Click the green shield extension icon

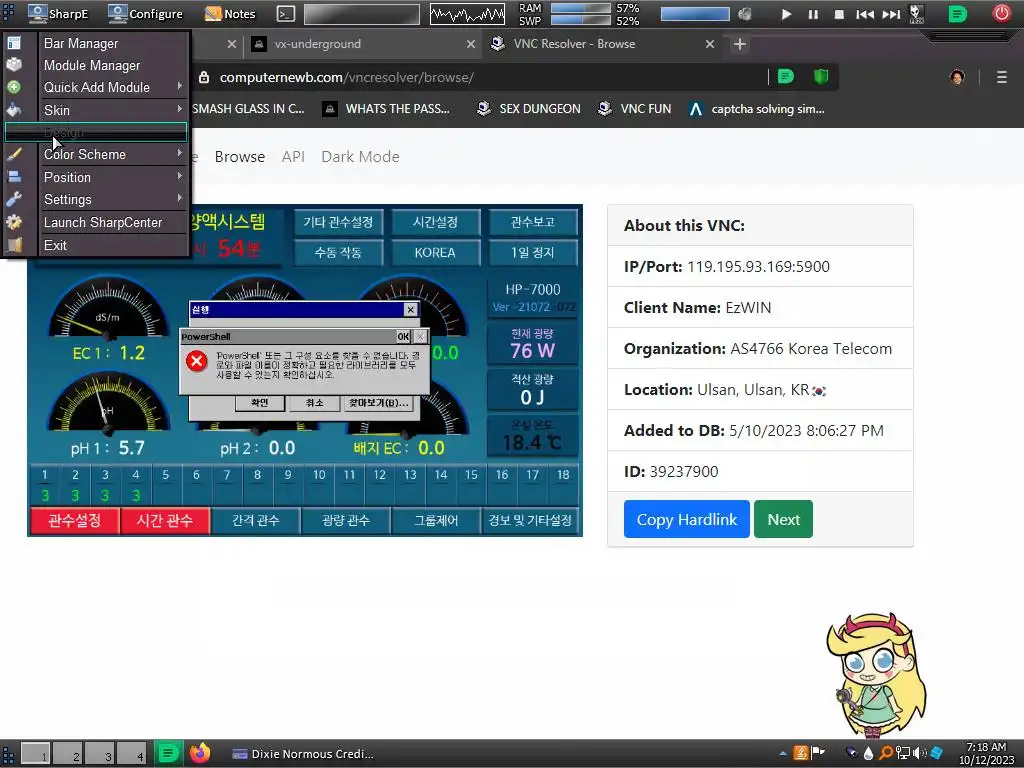click(821, 77)
